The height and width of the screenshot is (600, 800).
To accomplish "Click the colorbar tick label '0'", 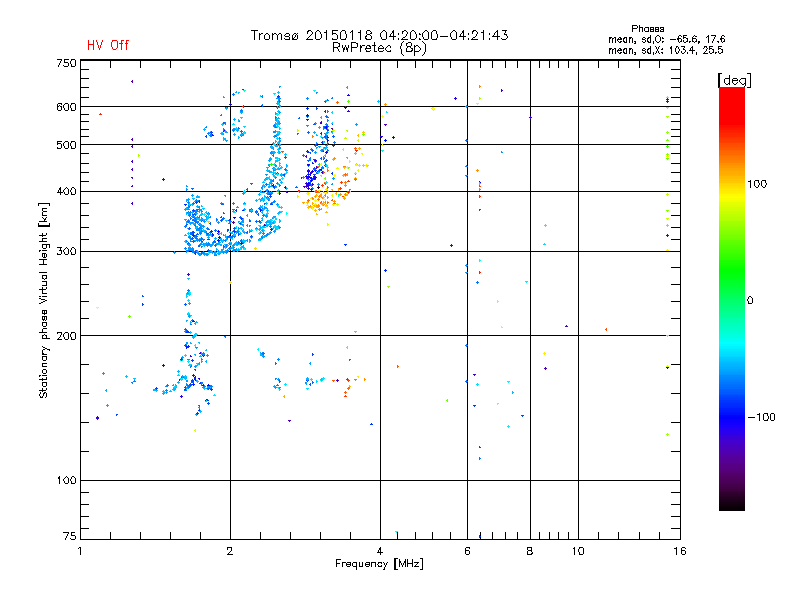I will 750,301.
